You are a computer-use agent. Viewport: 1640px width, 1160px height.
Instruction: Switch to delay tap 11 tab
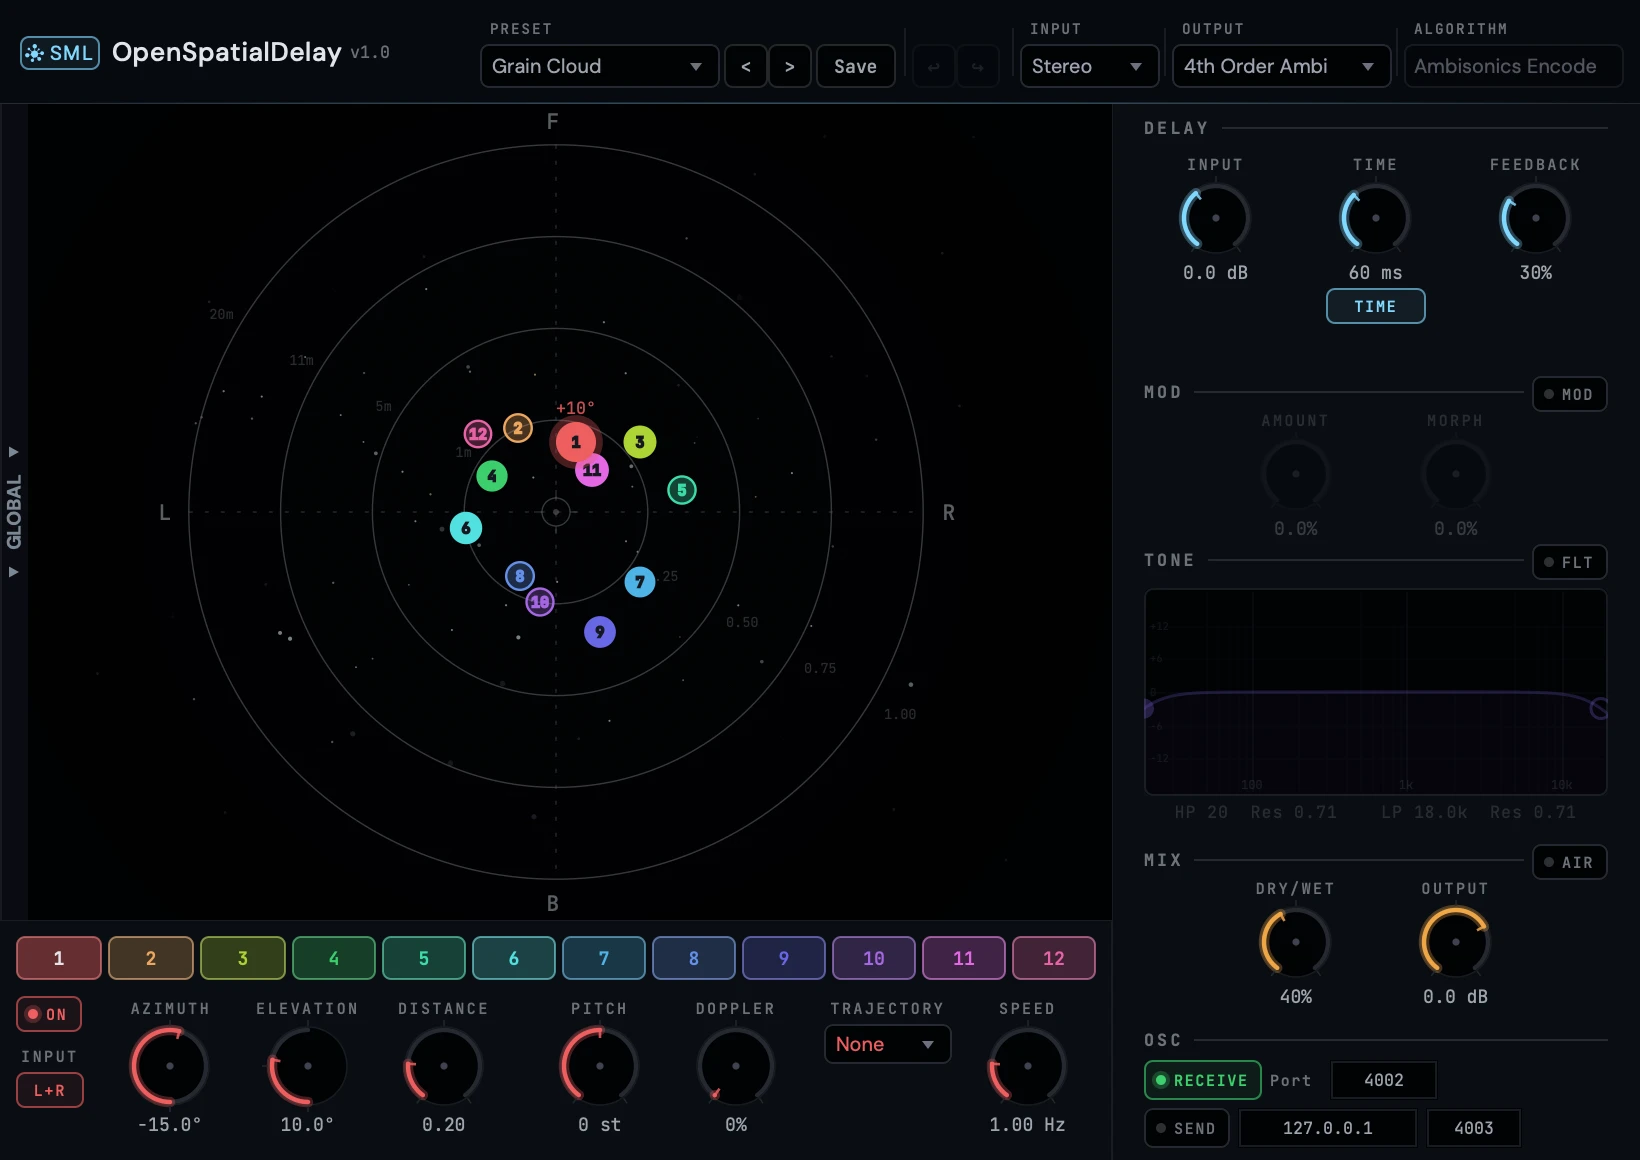[x=964, y=958]
